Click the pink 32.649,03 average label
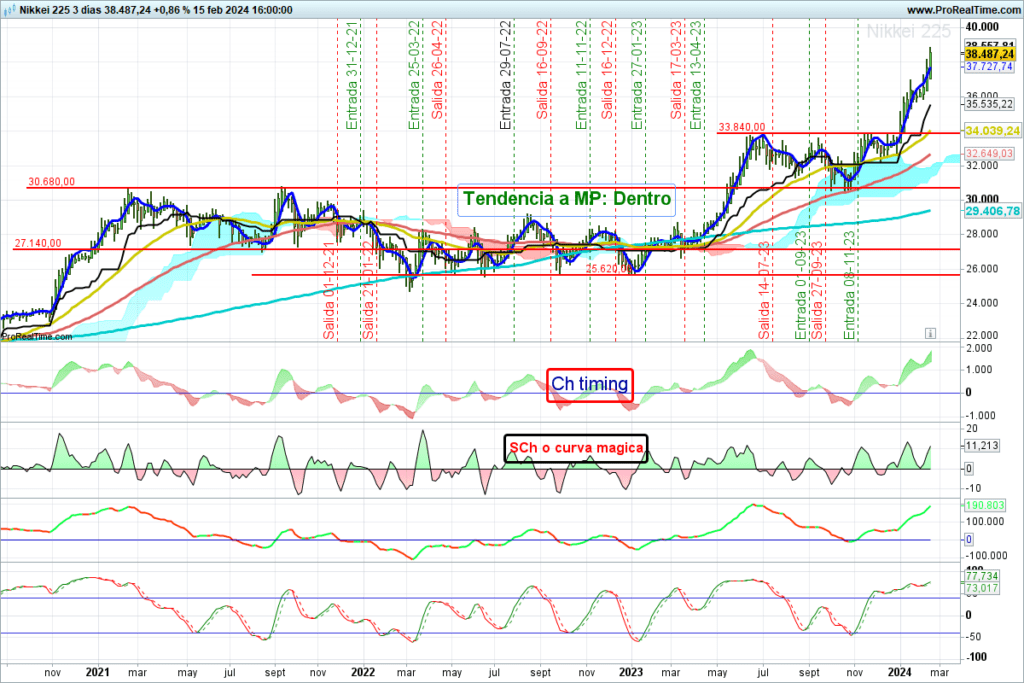 (x=989, y=153)
